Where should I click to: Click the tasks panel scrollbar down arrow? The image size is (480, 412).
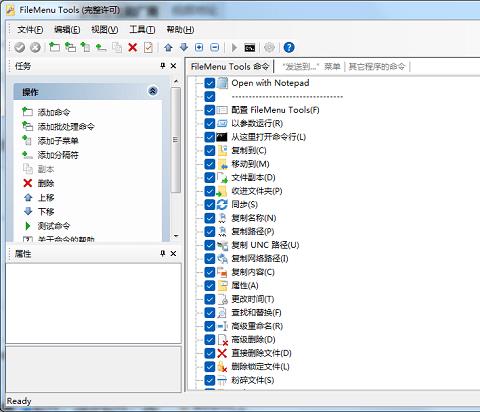click(x=176, y=236)
